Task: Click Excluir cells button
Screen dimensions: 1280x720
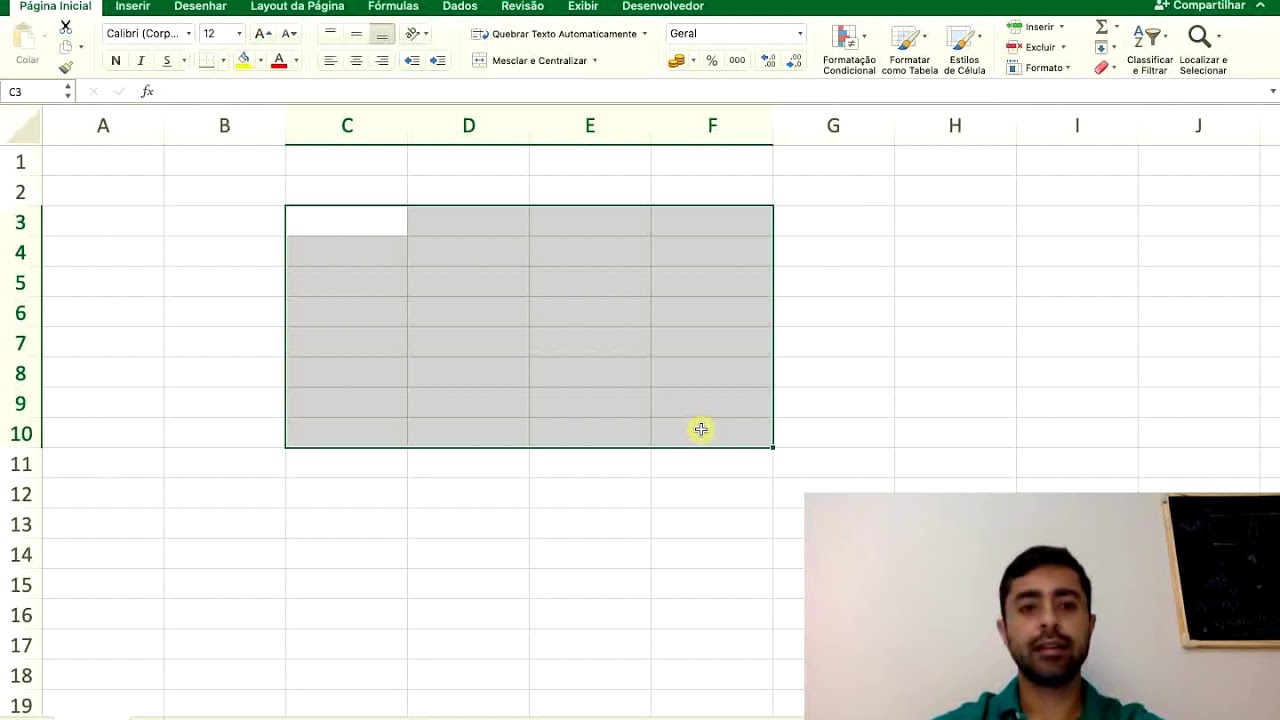Action: 1036,47
